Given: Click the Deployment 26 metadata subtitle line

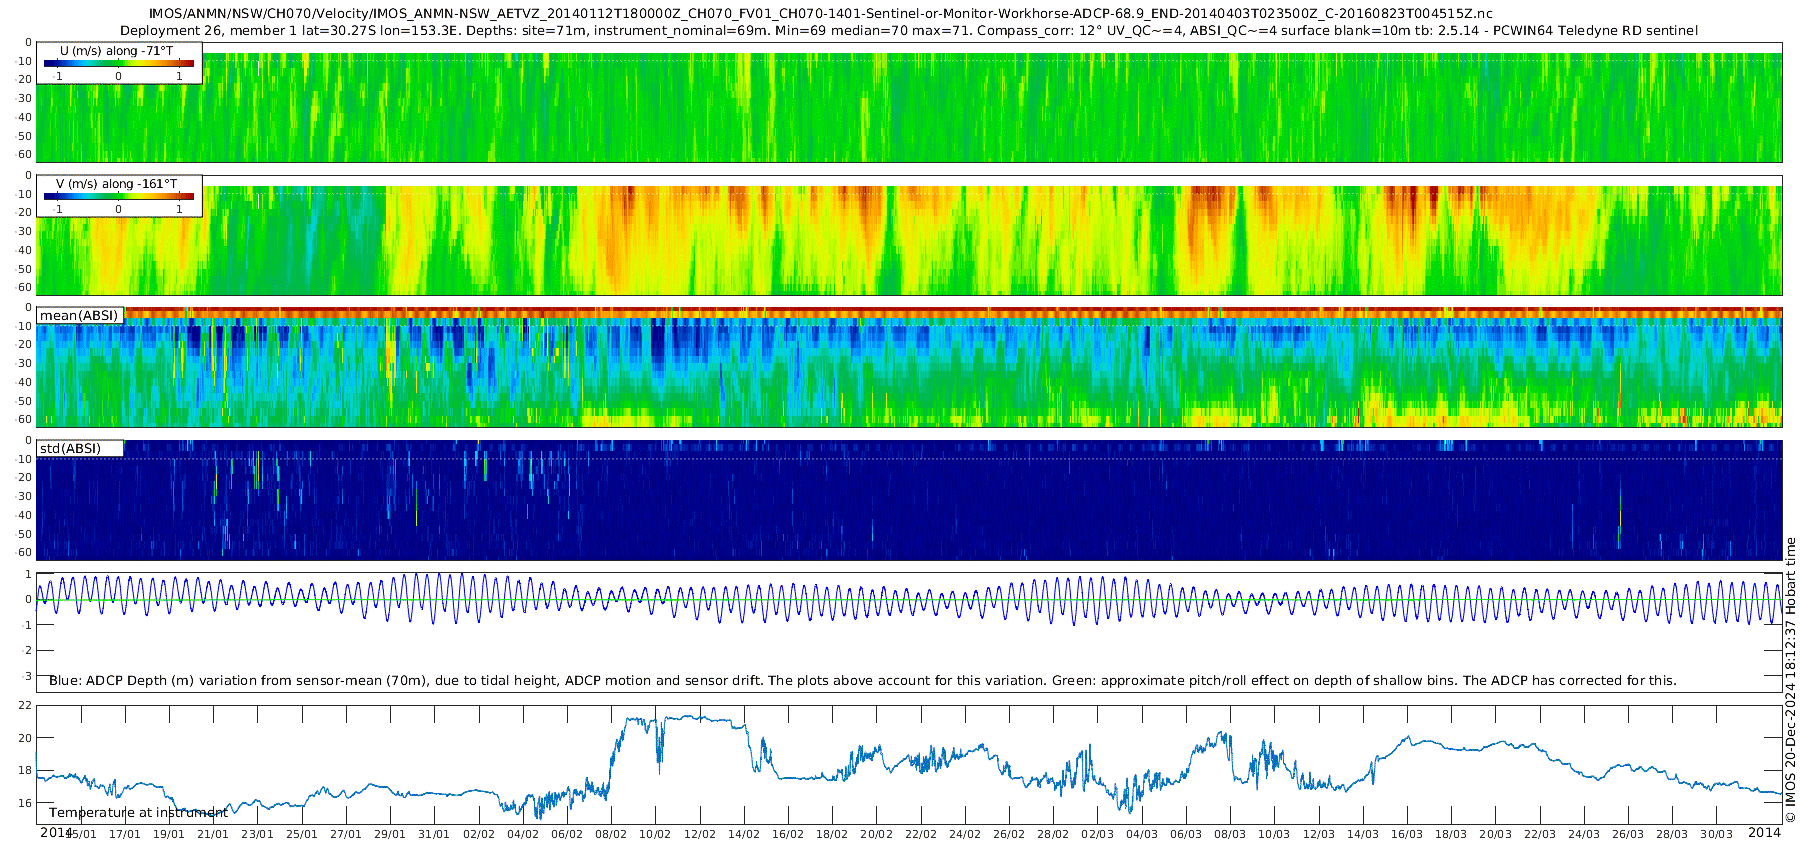Looking at the screenshot, I should click(908, 31).
